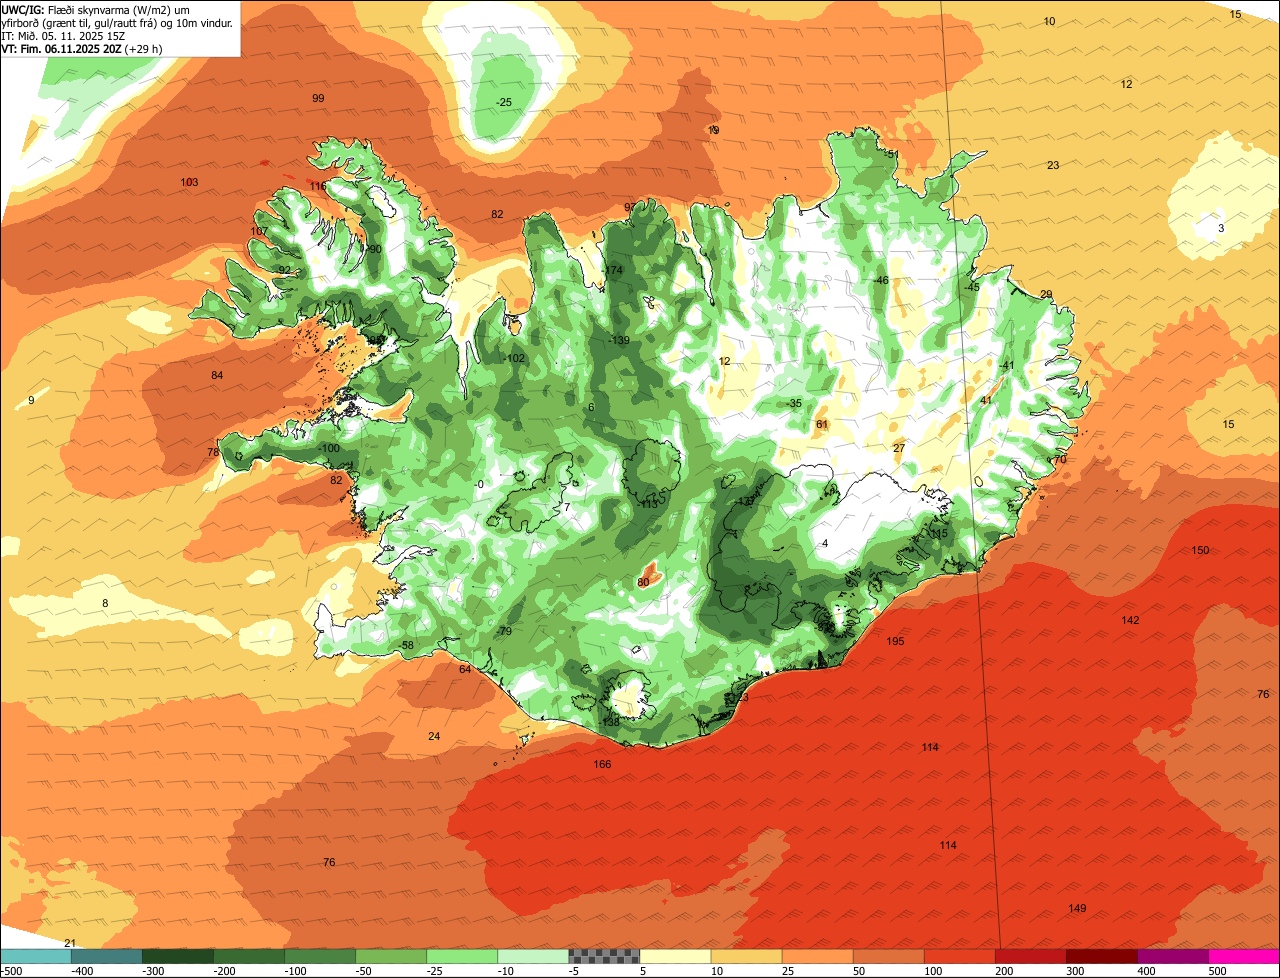1280x978 pixels.
Task: Click the map value '-102' on the map
Action: 514,358
